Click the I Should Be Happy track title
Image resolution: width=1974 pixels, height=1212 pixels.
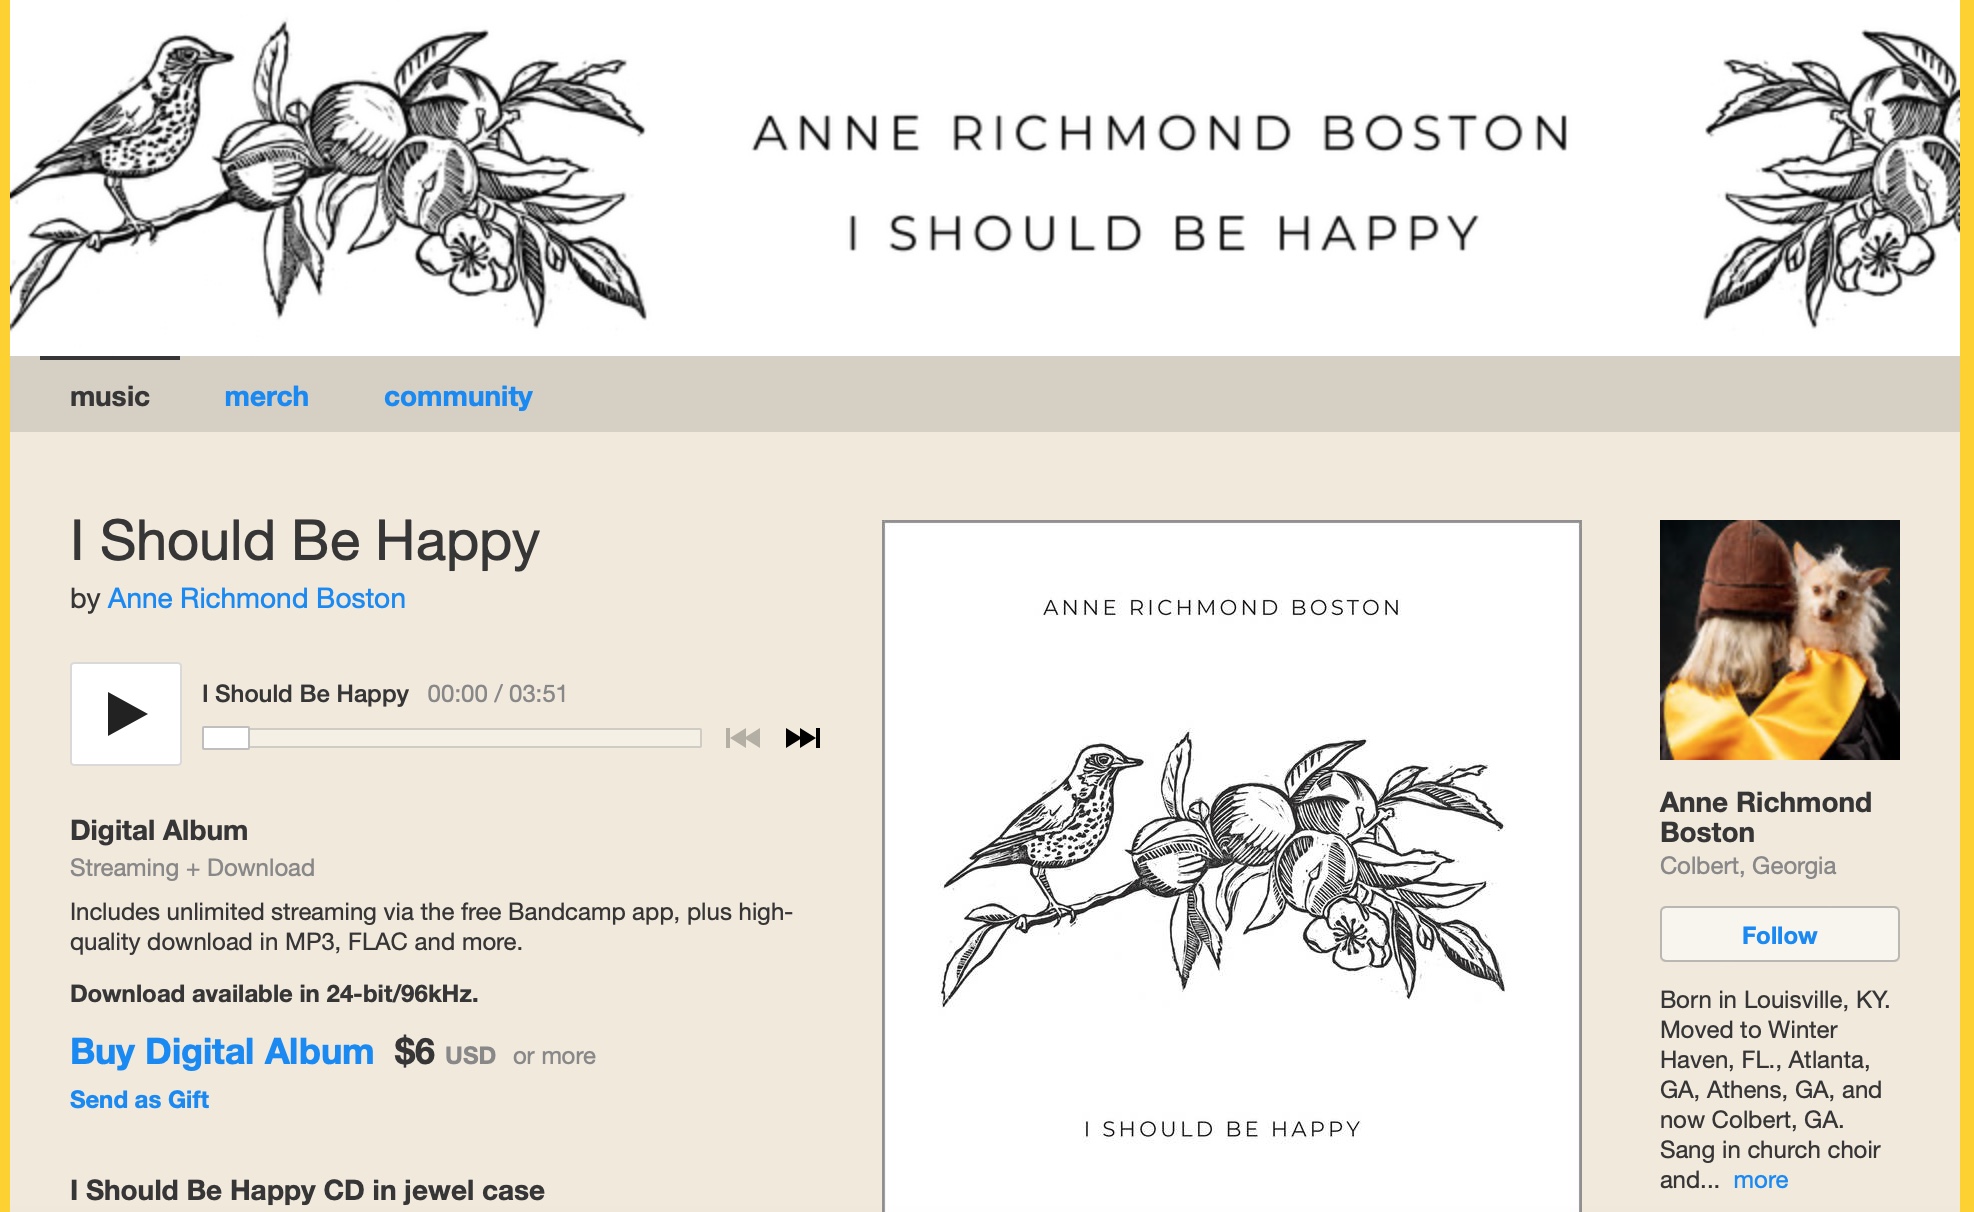point(305,694)
